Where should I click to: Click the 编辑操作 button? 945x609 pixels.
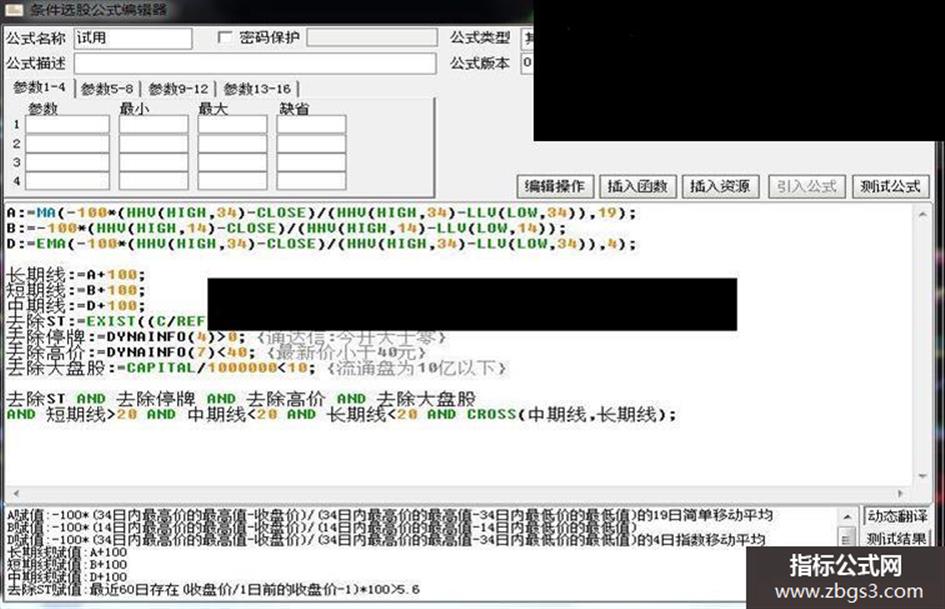click(x=555, y=186)
